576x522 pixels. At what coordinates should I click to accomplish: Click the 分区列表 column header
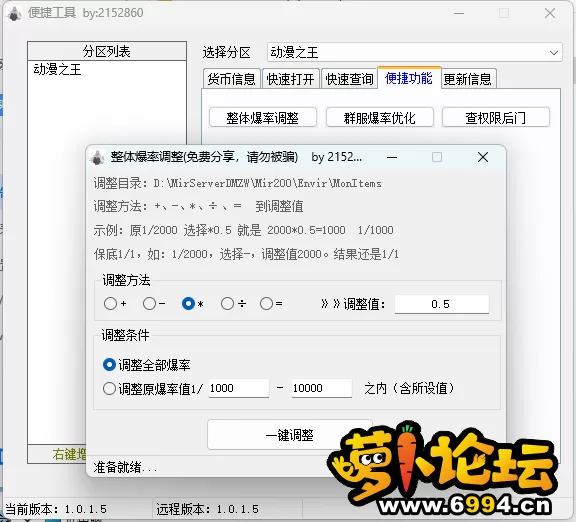107,51
